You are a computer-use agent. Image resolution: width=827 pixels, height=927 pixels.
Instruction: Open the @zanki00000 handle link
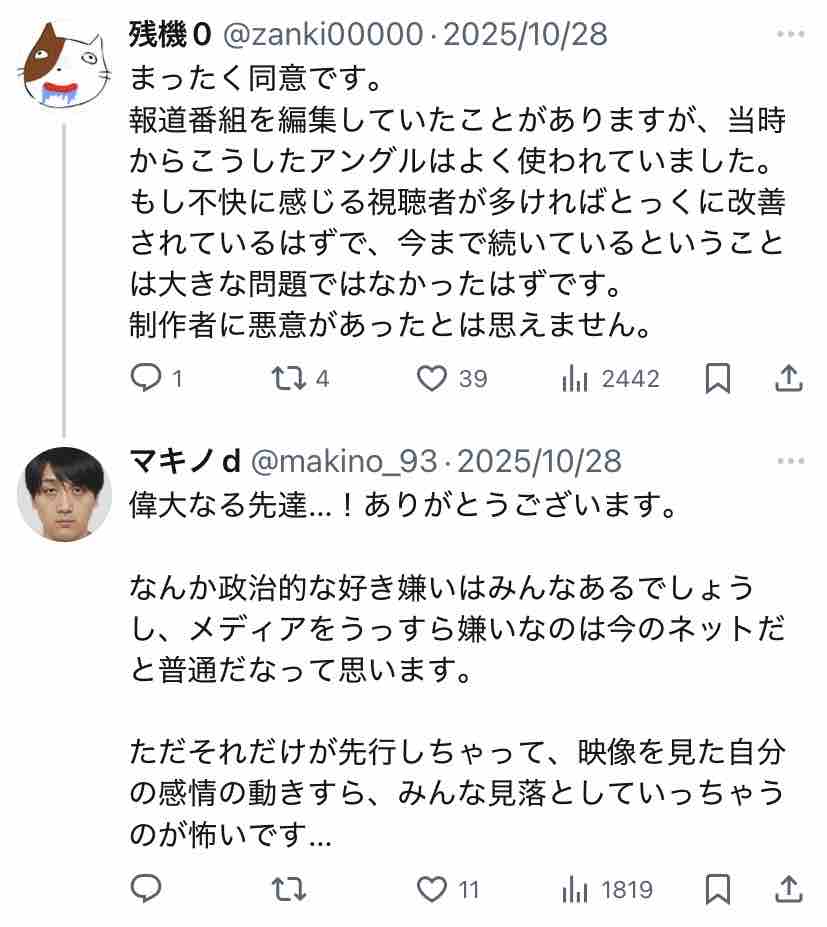[323, 34]
